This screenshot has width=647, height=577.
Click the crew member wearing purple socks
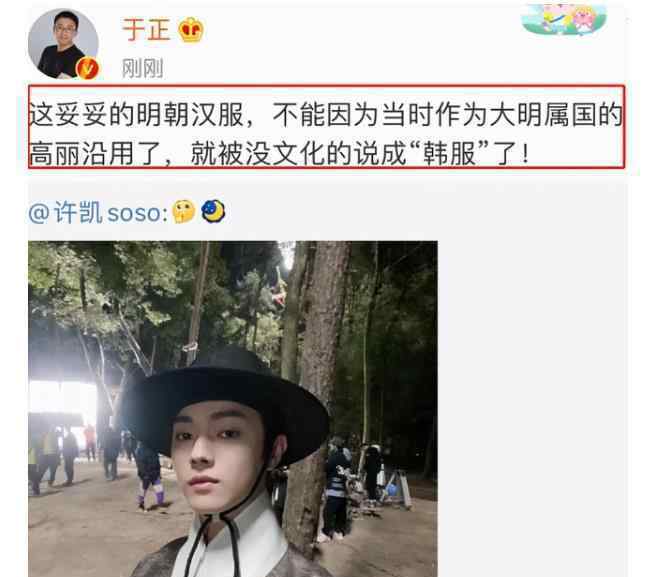(x=149, y=475)
